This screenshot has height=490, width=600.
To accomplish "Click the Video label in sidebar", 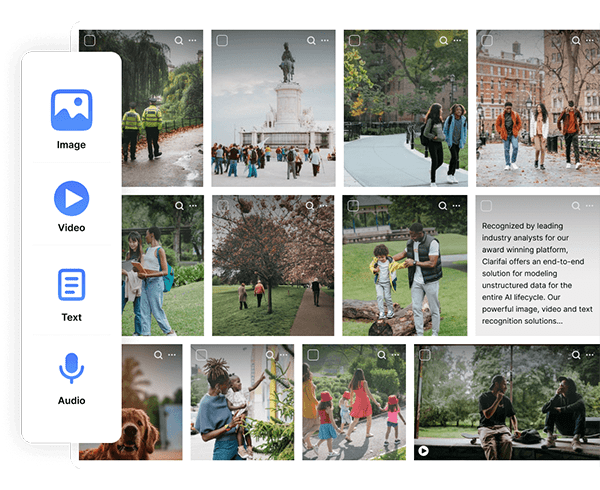I will click(x=71, y=228).
